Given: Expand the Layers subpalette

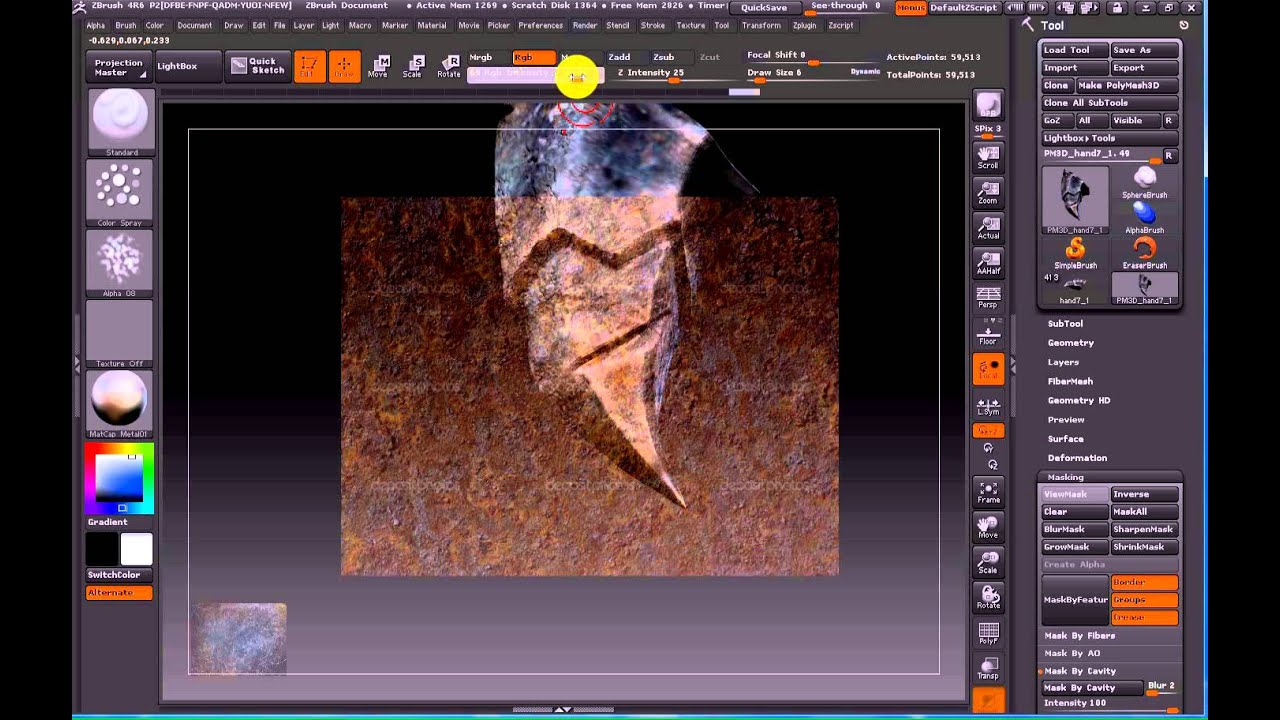Looking at the screenshot, I should coord(1063,362).
